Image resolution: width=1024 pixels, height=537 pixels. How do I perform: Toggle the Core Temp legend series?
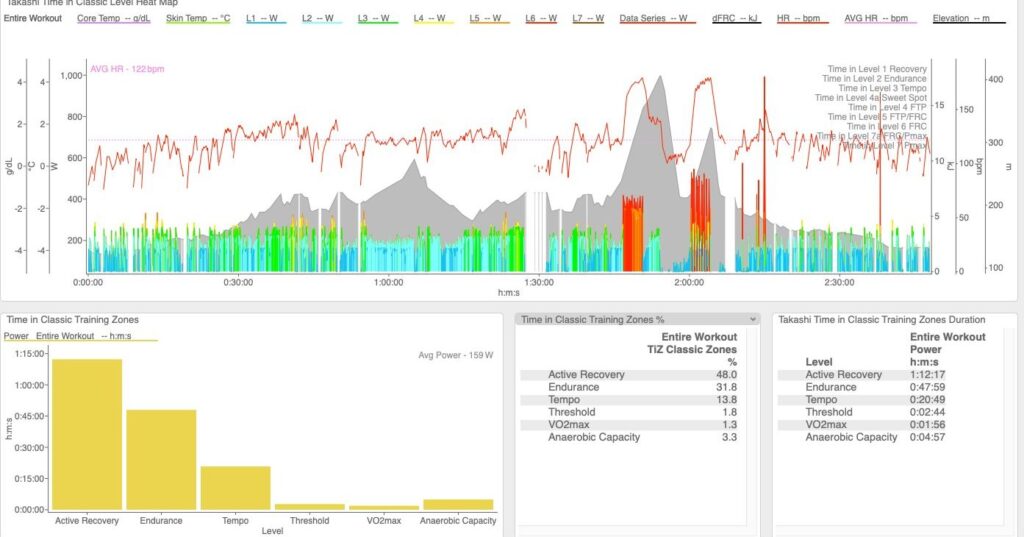[113, 18]
